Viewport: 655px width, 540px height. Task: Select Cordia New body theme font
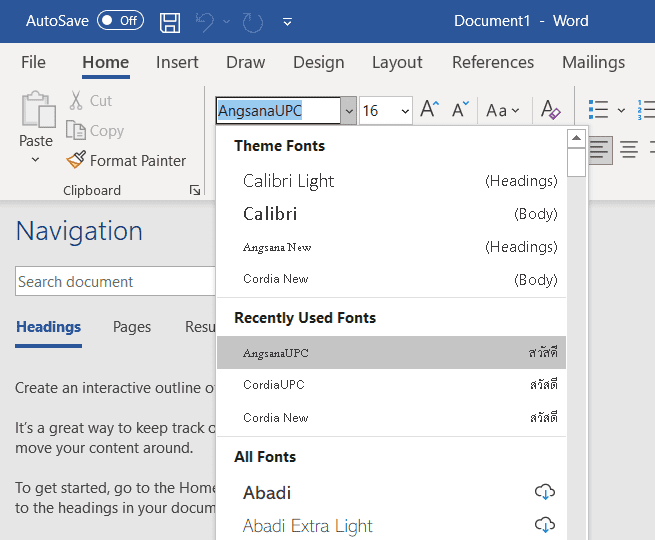click(391, 279)
